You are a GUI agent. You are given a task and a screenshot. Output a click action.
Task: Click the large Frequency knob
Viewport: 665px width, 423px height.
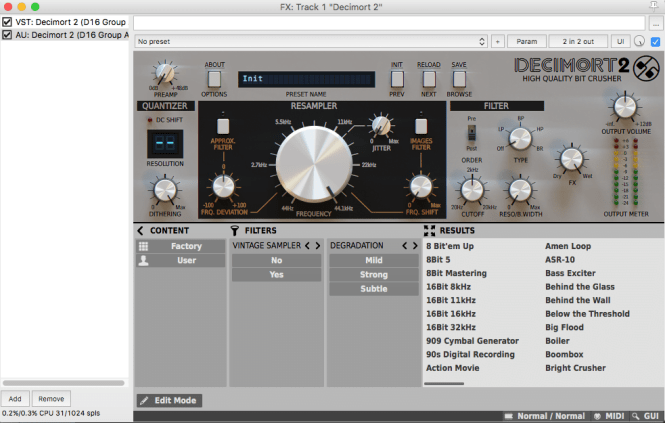tap(314, 164)
